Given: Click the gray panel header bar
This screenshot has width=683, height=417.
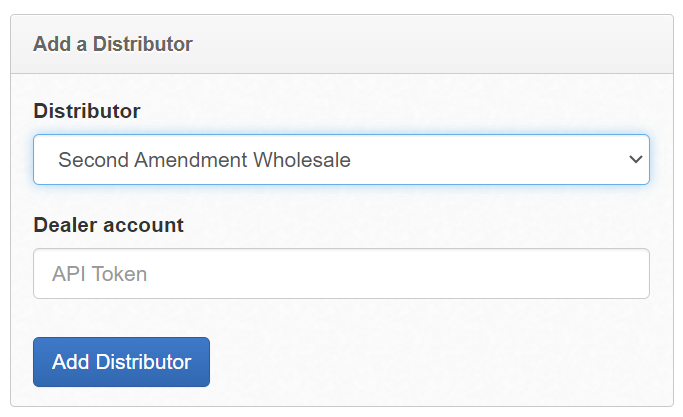Looking at the screenshot, I should 342,44.
